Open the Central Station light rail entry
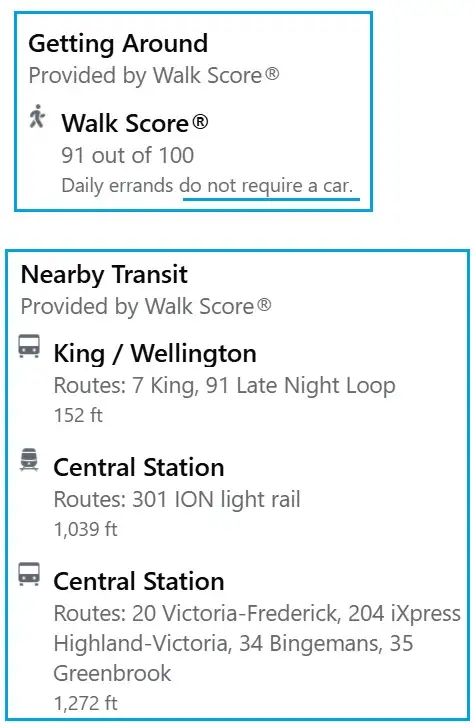Image resolution: width=474 pixels, height=727 pixels. (139, 467)
